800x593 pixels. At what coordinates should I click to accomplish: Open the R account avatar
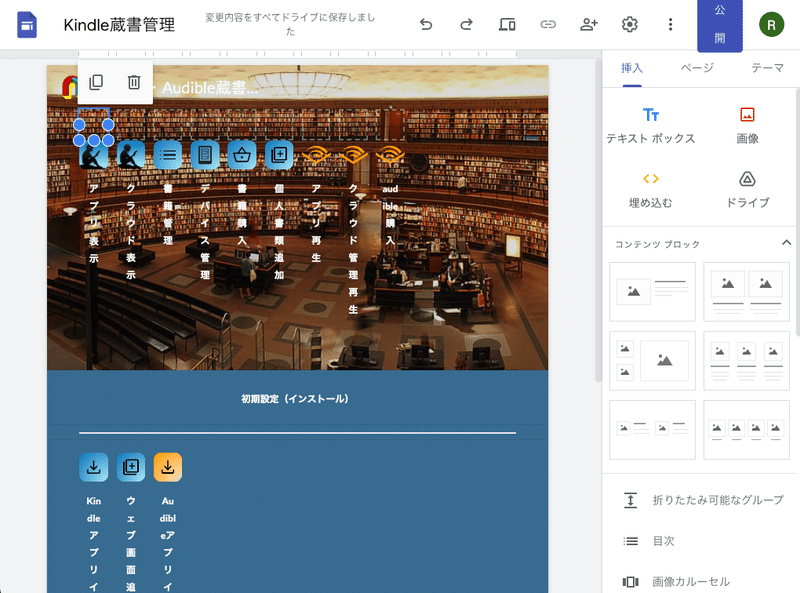(771, 24)
